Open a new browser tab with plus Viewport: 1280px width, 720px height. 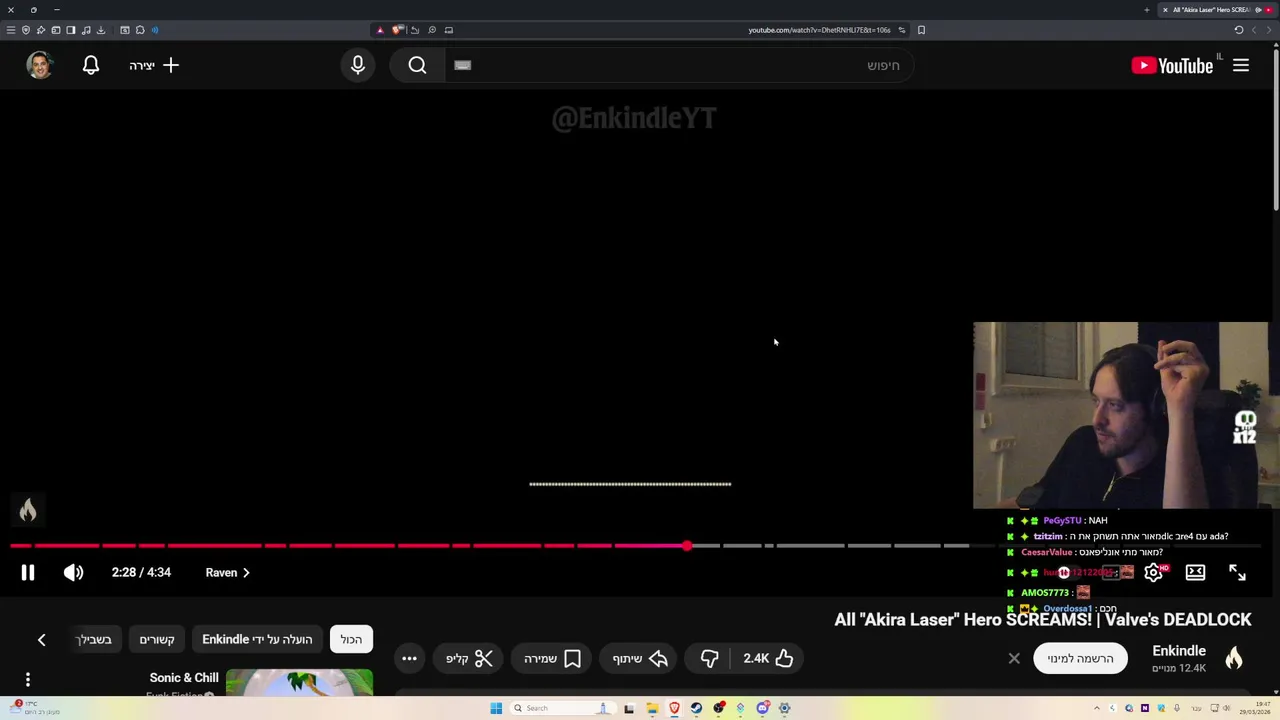click(1147, 10)
